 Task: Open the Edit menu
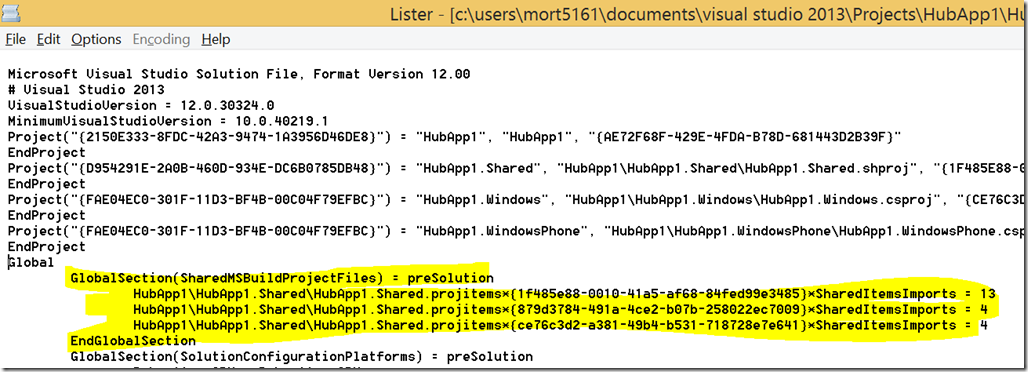pyautogui.click(x=48, y=39)
